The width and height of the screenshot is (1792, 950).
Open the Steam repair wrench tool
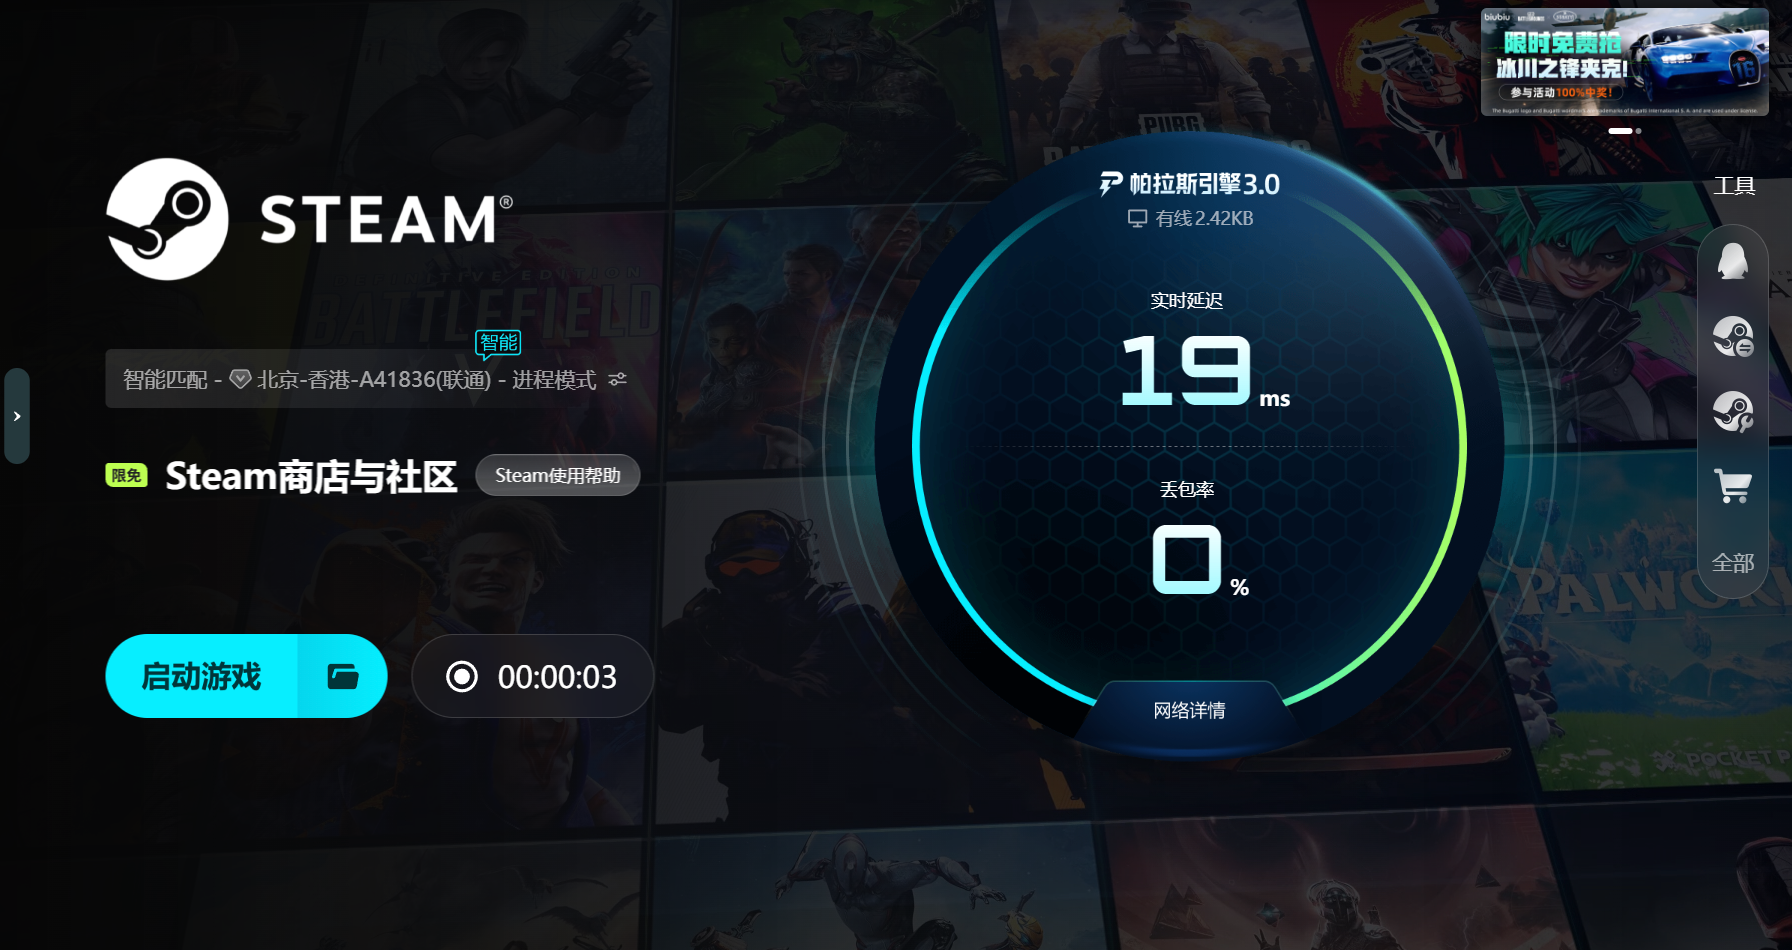(1733, 412)
